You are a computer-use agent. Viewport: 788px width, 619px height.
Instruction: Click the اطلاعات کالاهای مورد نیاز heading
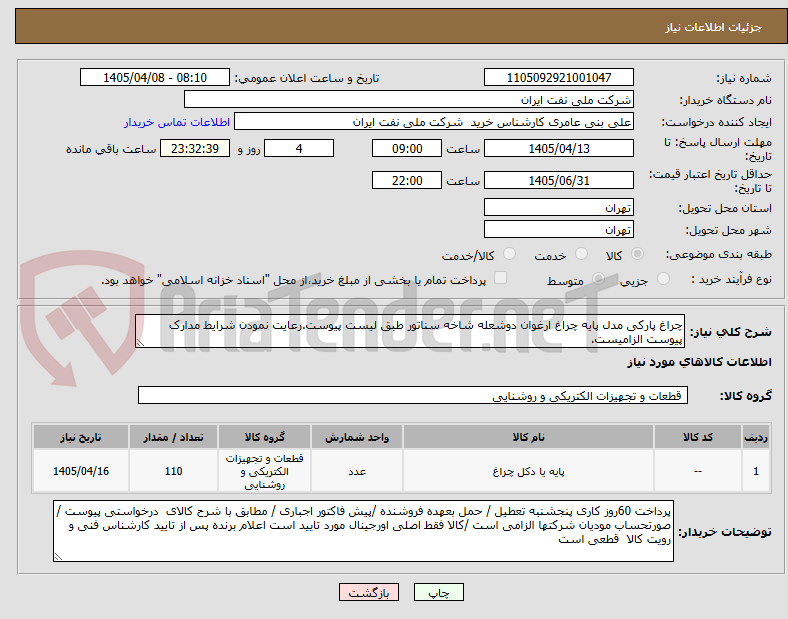point(699,362)
